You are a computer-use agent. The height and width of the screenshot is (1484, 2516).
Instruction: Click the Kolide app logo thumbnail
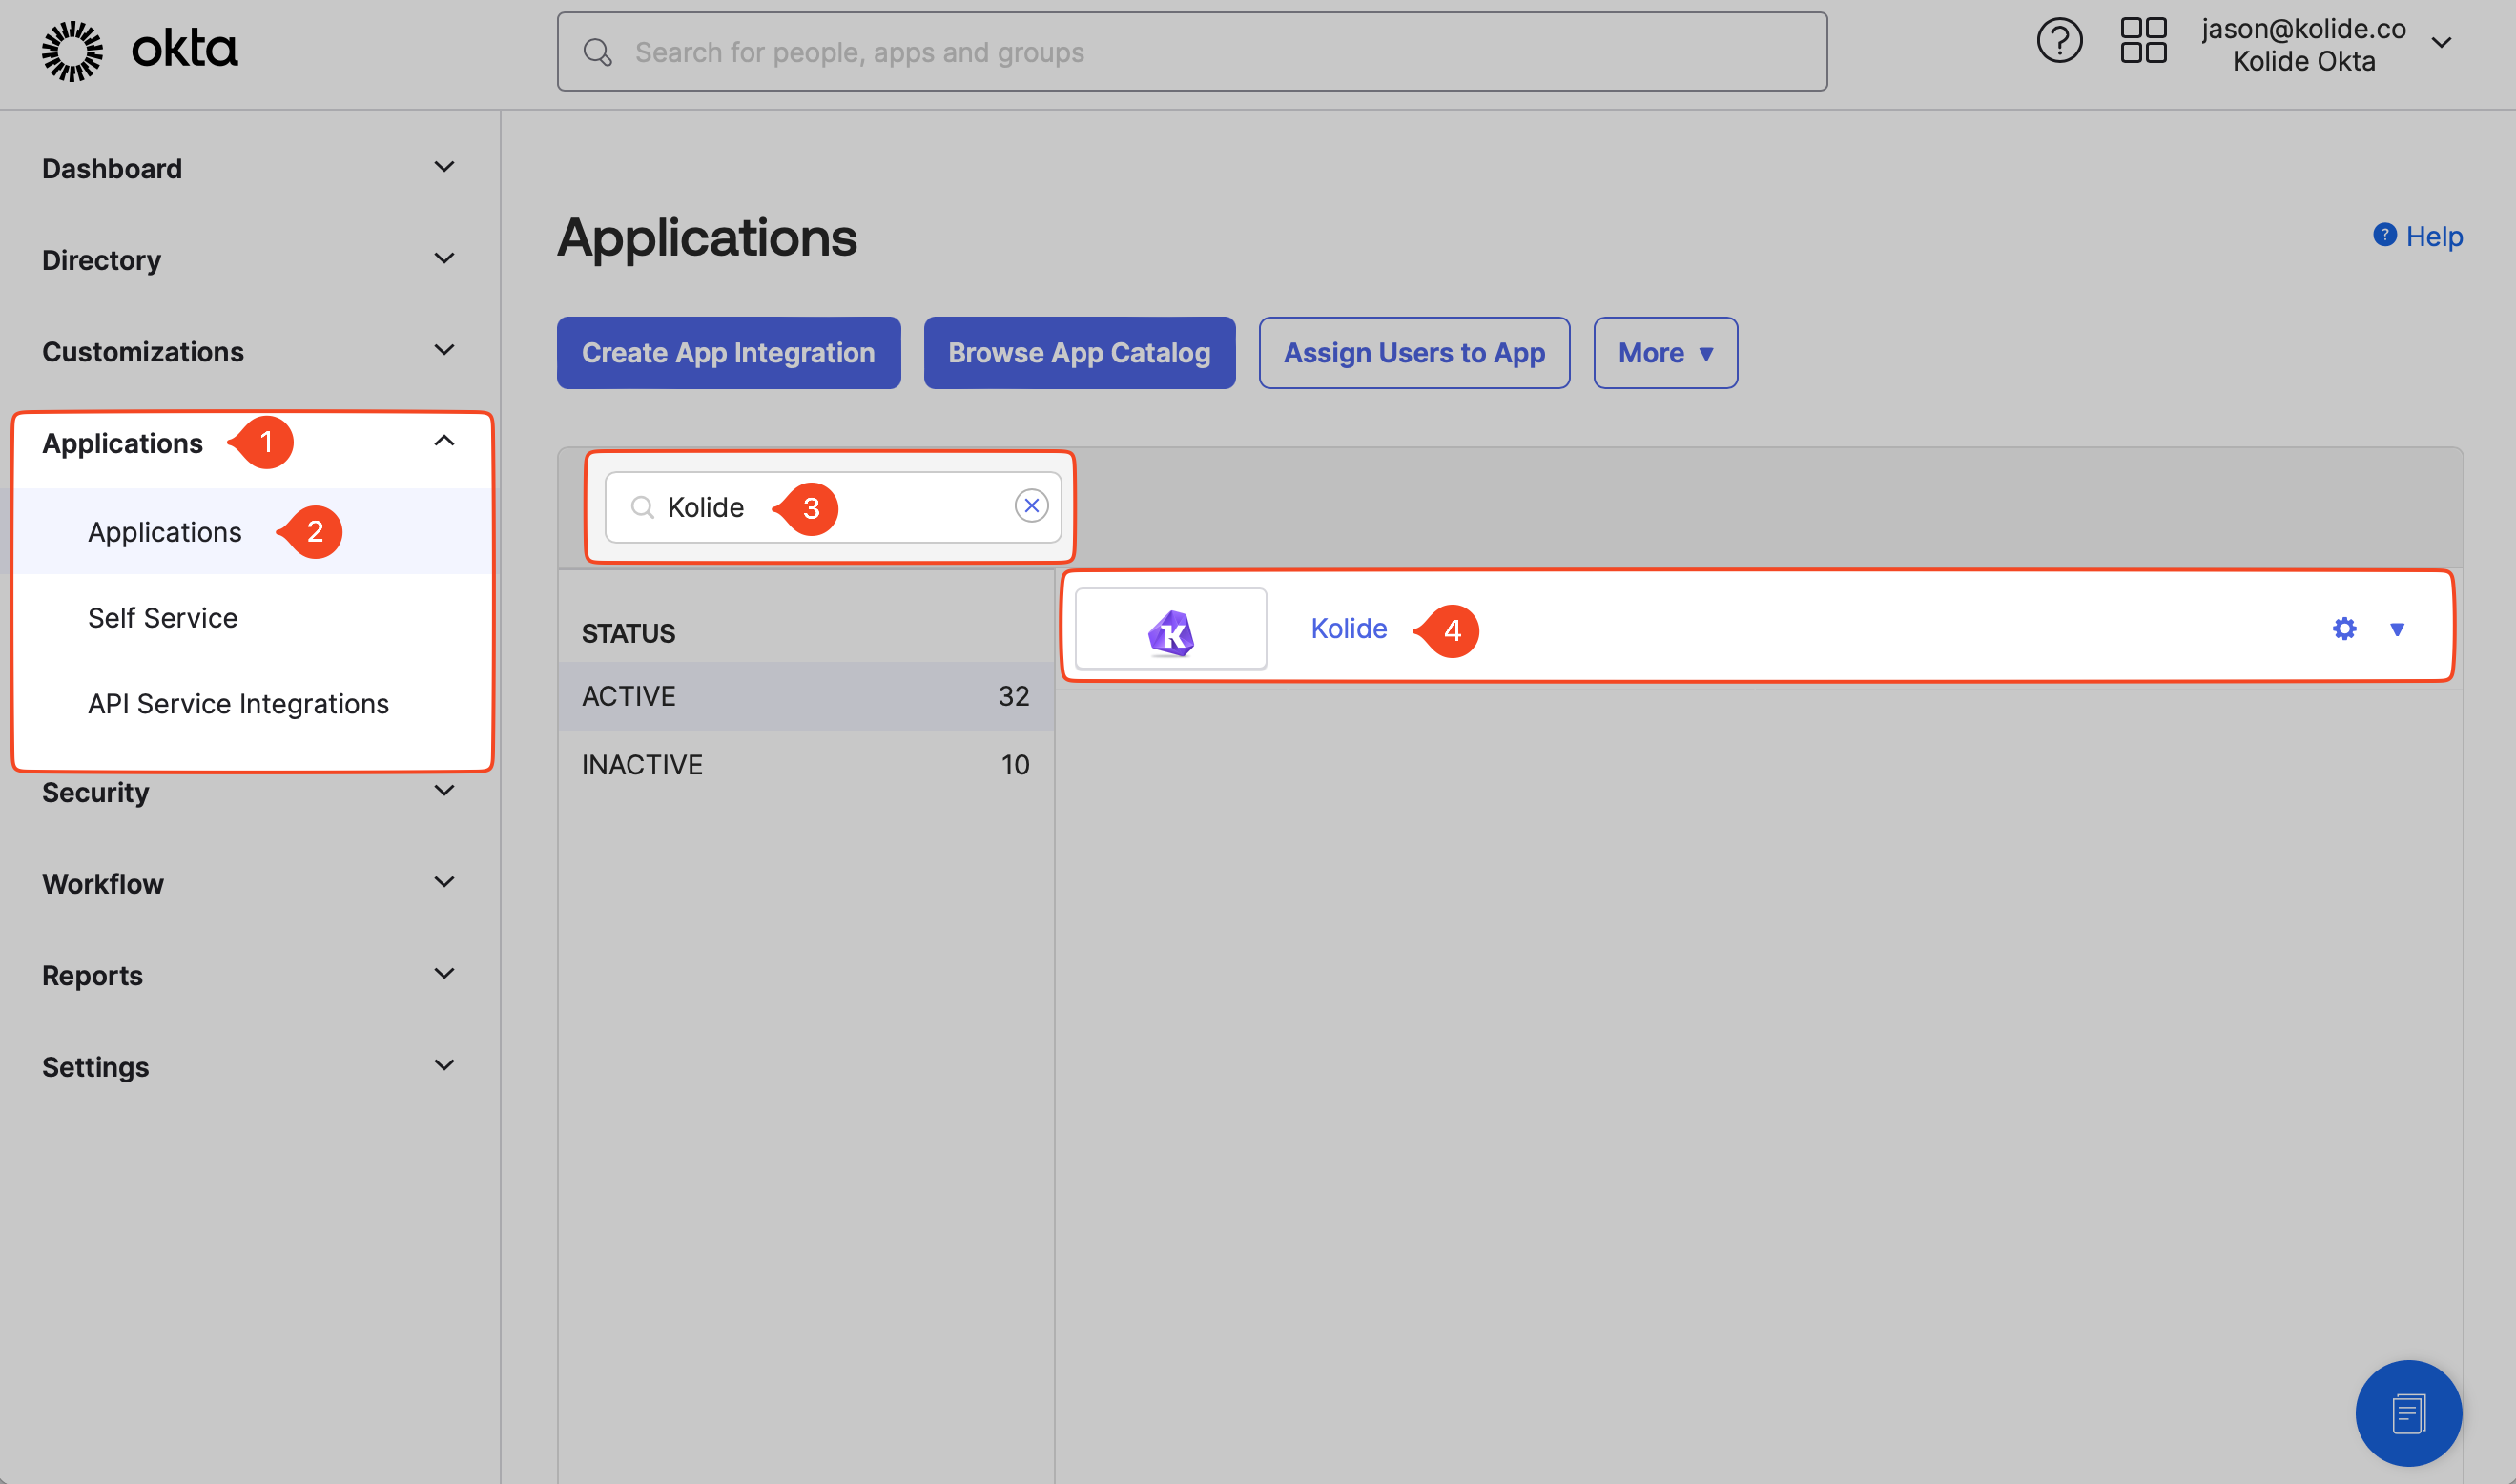point(1171,629)
